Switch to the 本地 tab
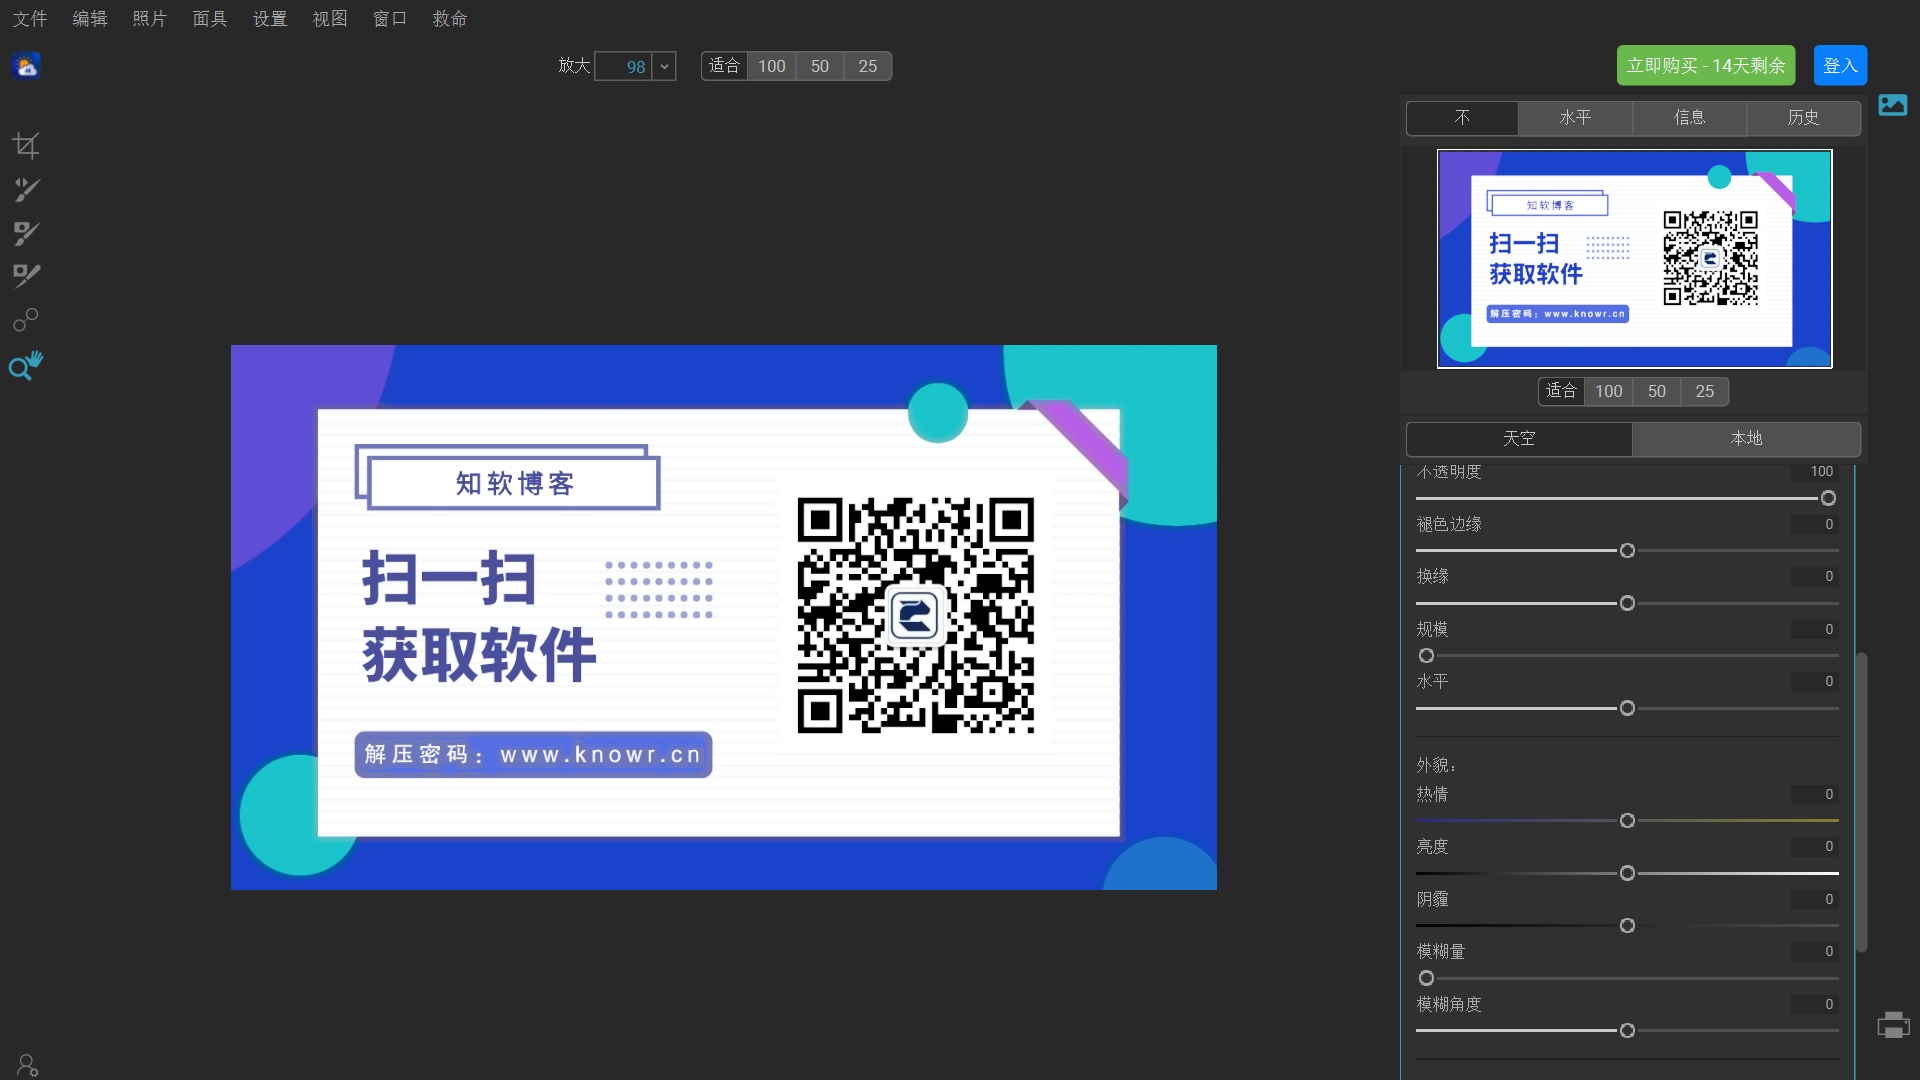Viewport: 1920px width, 1080px height. click(1747, 439)
